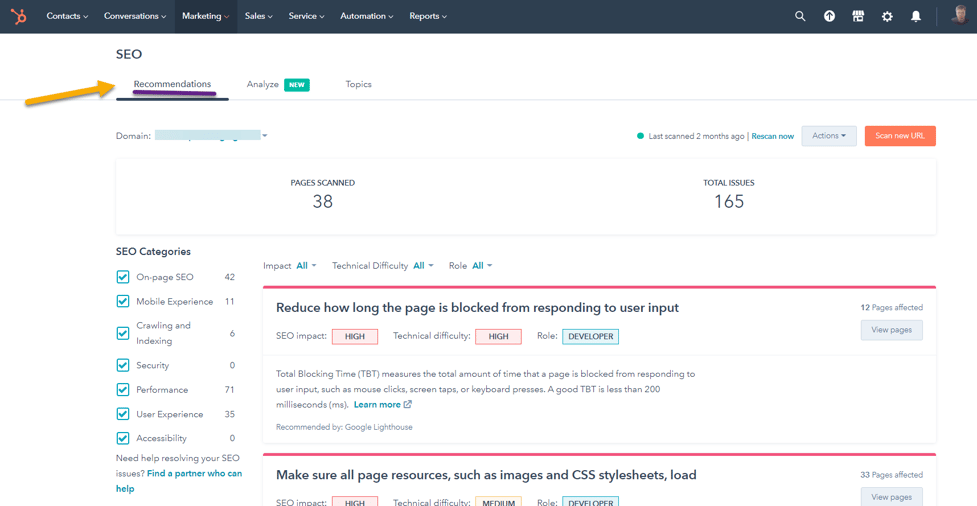Open the Sales menu
This screenshot has height=506, width=977.
click(259, 17)
